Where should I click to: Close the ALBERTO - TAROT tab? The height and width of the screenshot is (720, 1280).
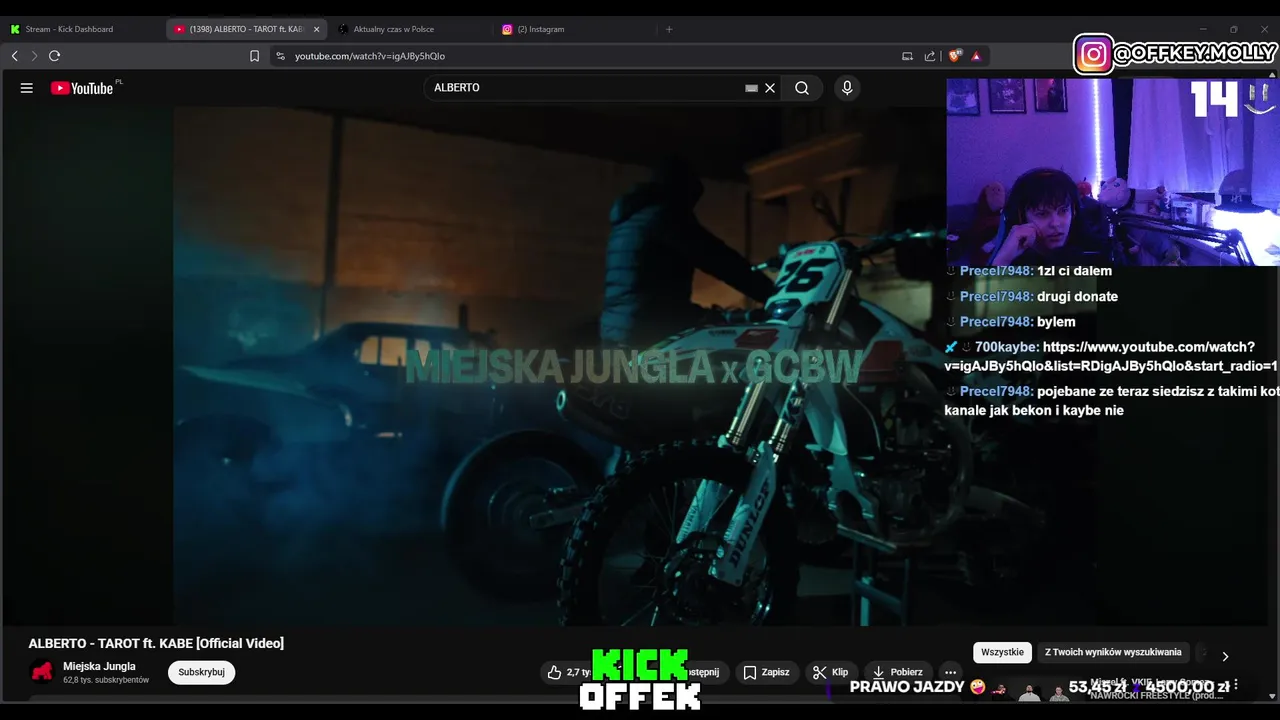pyautogui.click(x=316, y=29)
